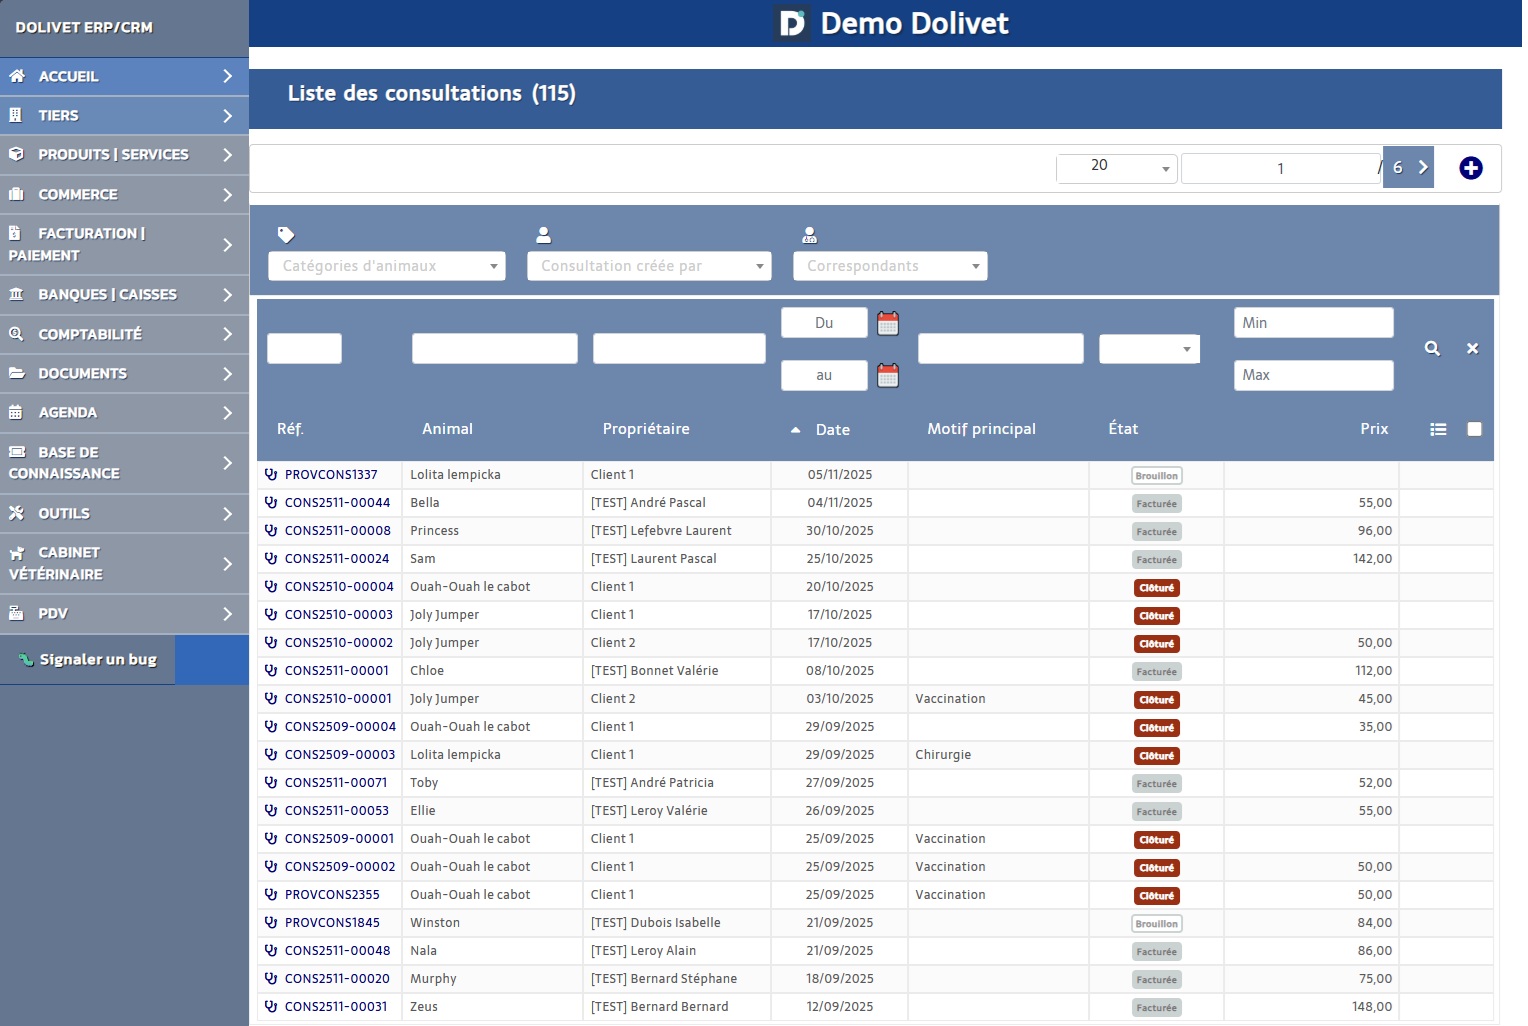
Task: Tick the select-all rows checkbox
Action: 1474,429
